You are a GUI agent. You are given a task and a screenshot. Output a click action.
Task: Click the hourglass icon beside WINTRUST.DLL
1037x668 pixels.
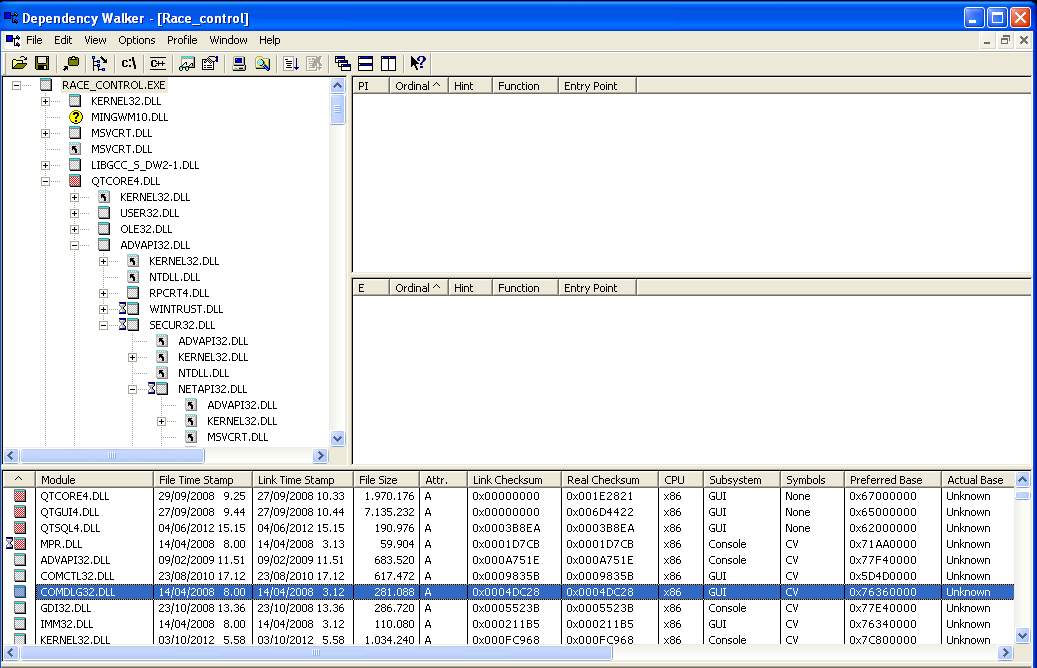click(122, 309)
